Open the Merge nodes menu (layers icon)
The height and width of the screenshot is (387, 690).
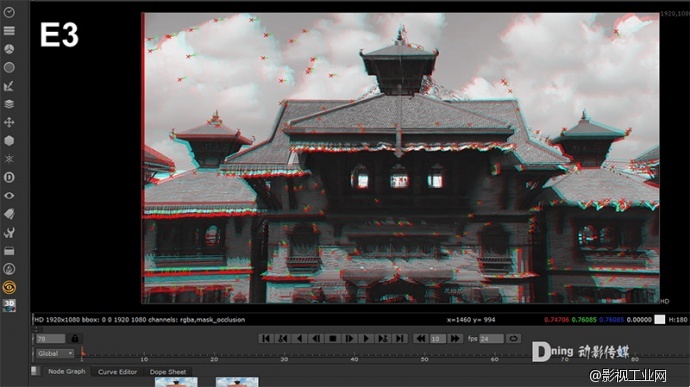(x=9, y=104)
